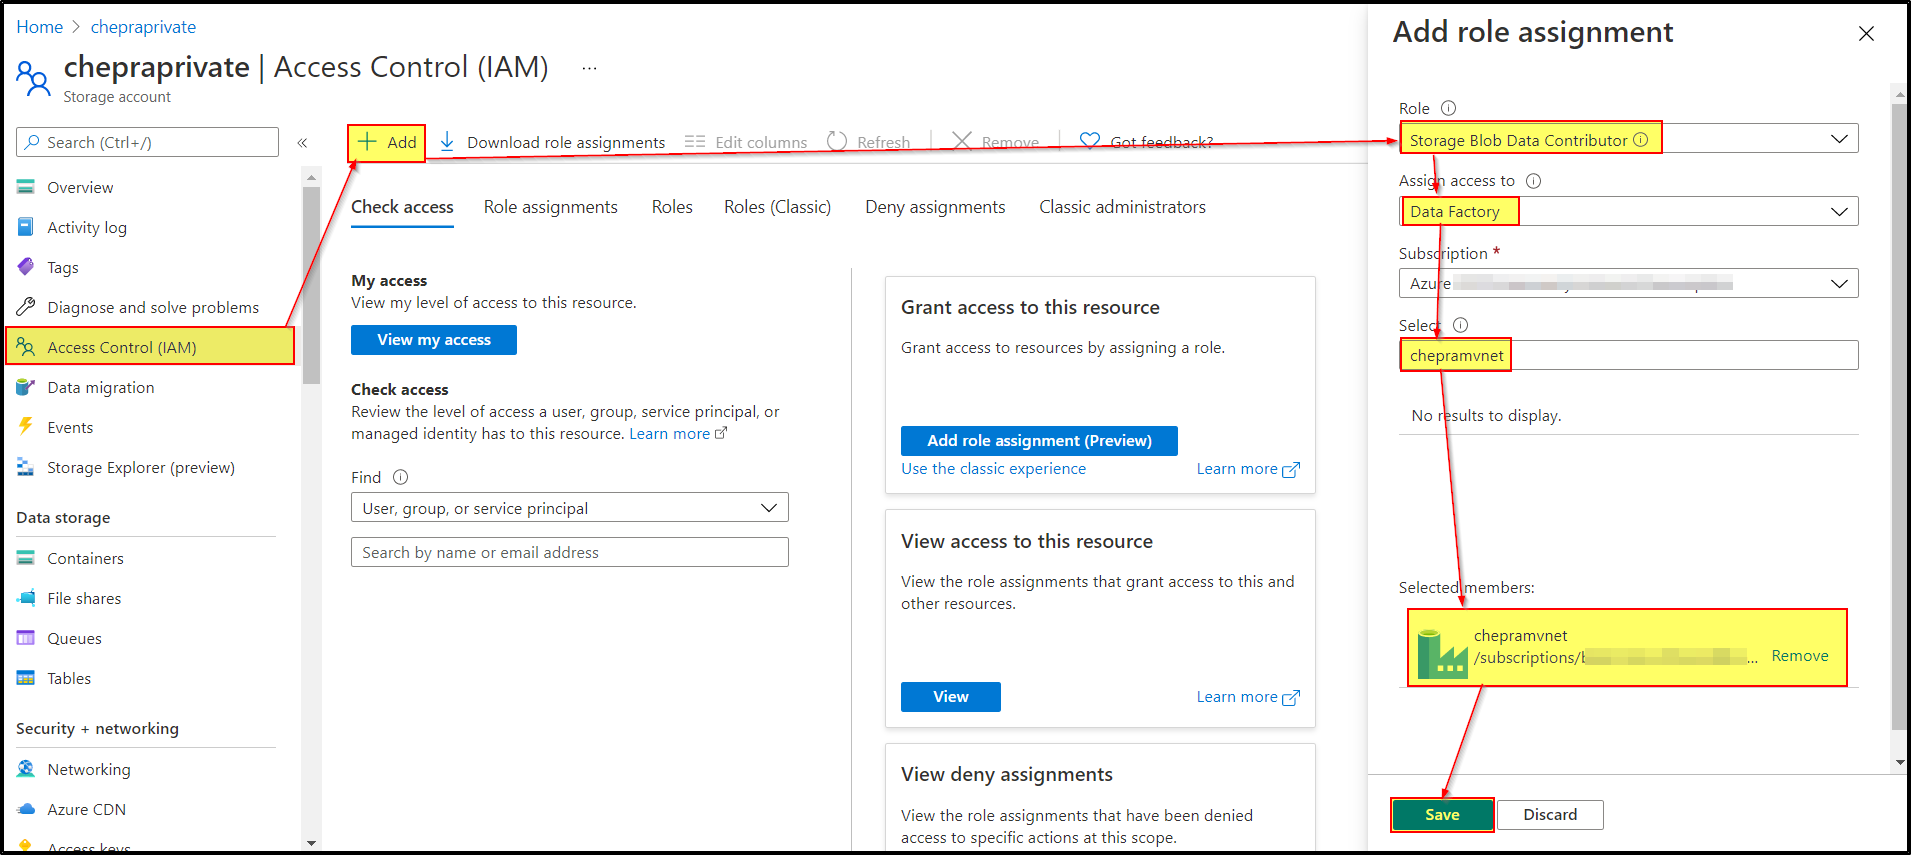Click the Tags icon in sidebar
Image resolution: width=1911 pixels, height=855 pixels.
click(x=26, y=267)
